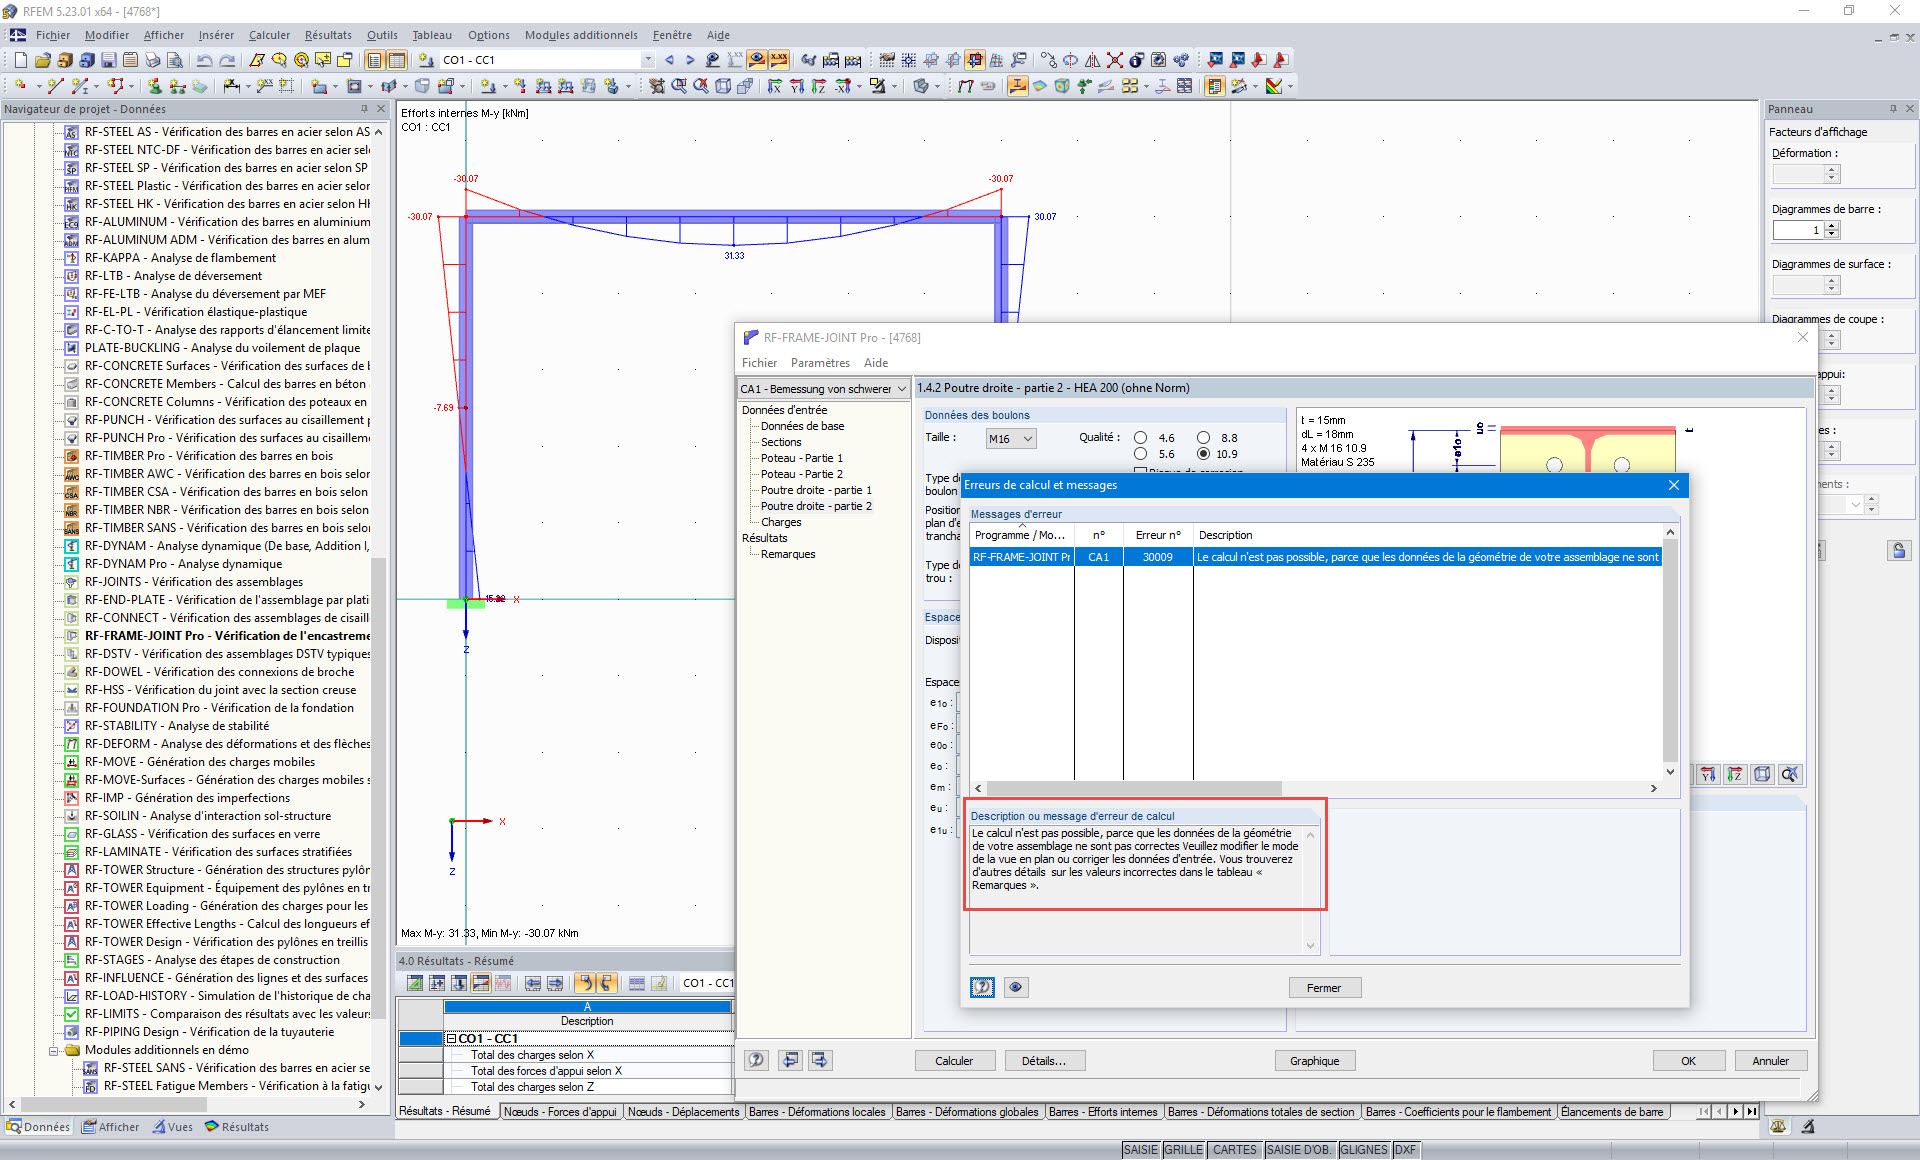This screenshot has width=1920, height=1160.
Task: Click the lock icon in Panneau
Action: (1898, 550)
